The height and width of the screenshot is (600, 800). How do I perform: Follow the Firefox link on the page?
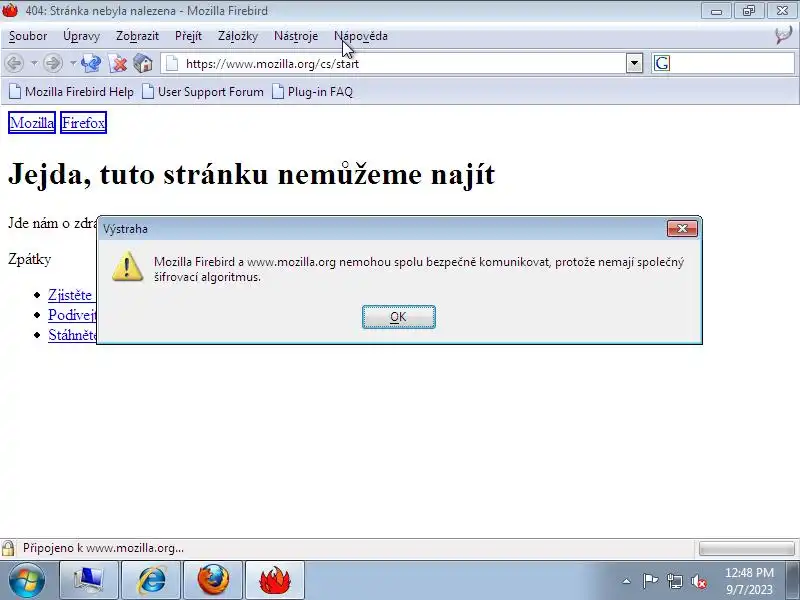[x=83, y=123]
